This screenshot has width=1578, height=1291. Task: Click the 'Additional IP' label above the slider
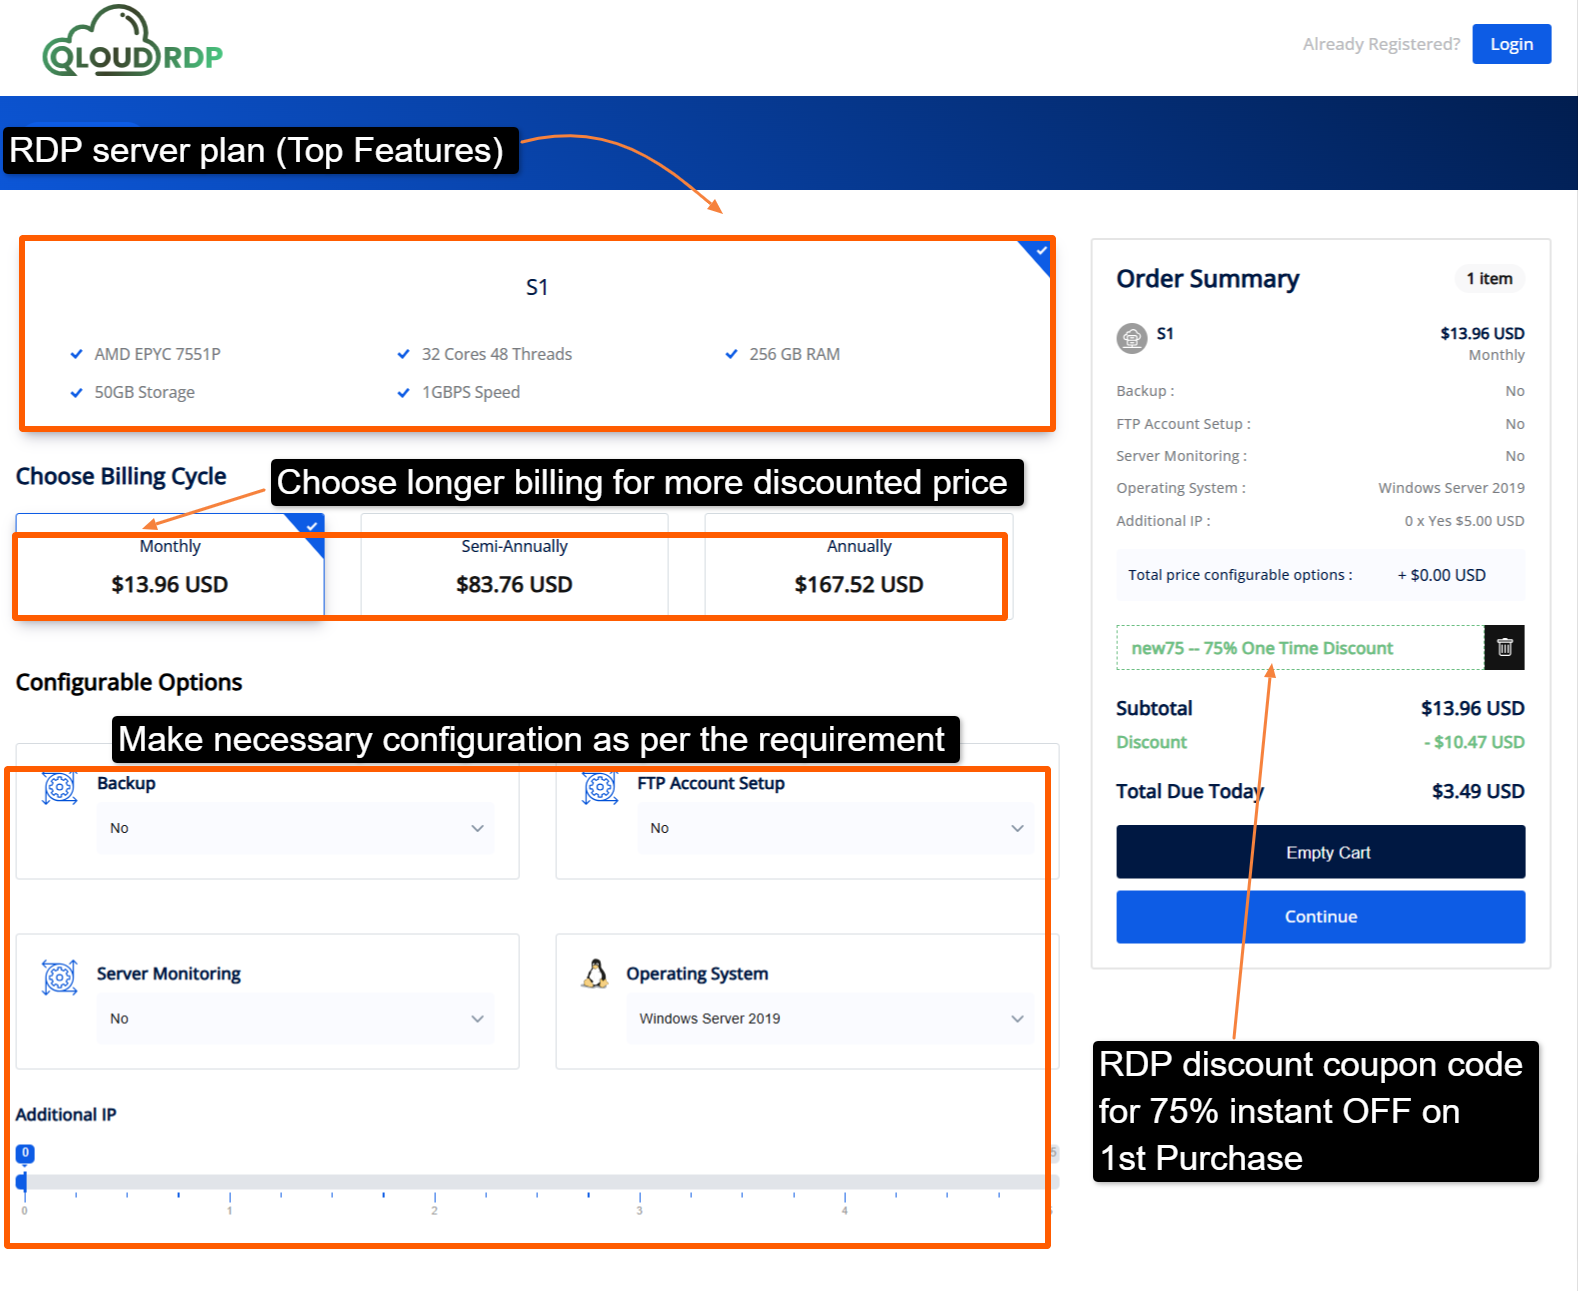[x=66, y=1114]
